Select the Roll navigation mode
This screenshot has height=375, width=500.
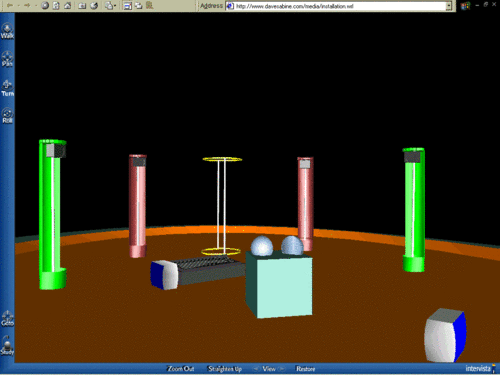(x=7, y=116)
